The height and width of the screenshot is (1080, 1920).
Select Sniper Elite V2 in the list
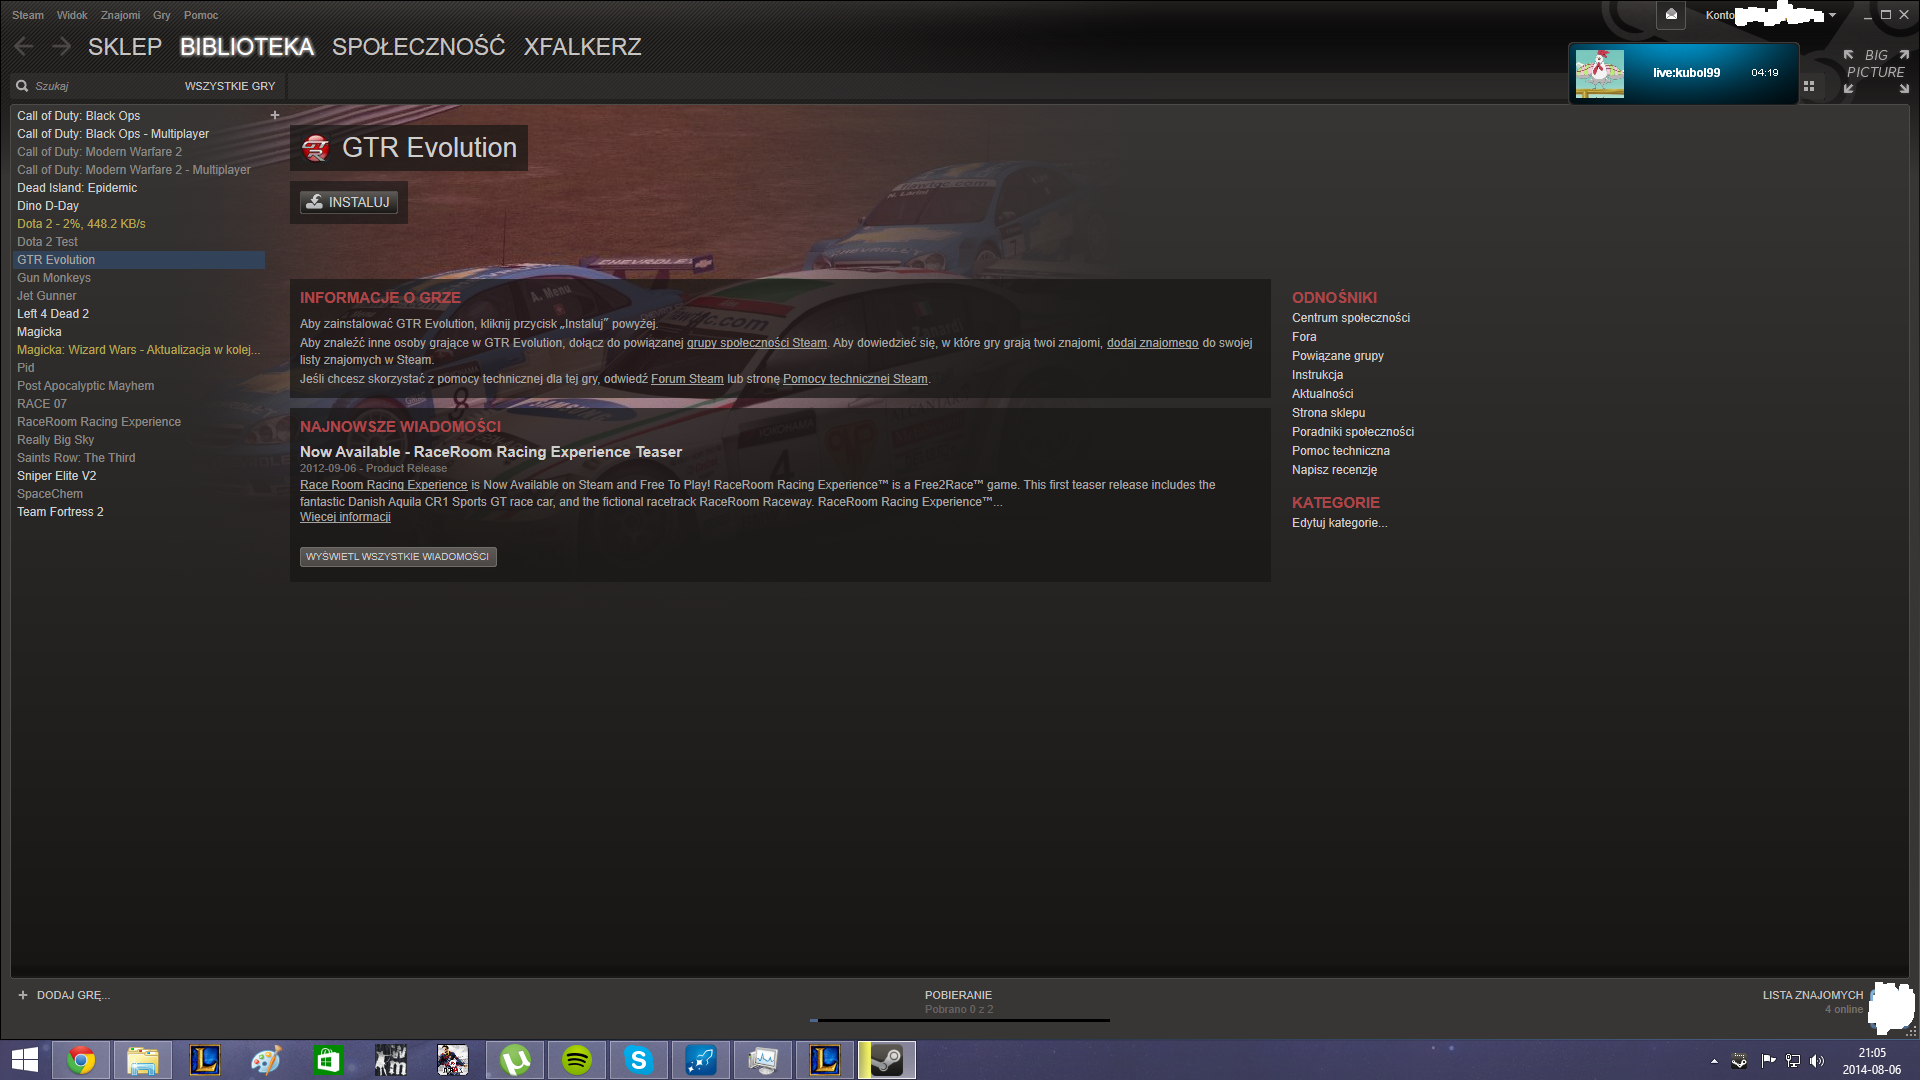[x=57, y=476]
